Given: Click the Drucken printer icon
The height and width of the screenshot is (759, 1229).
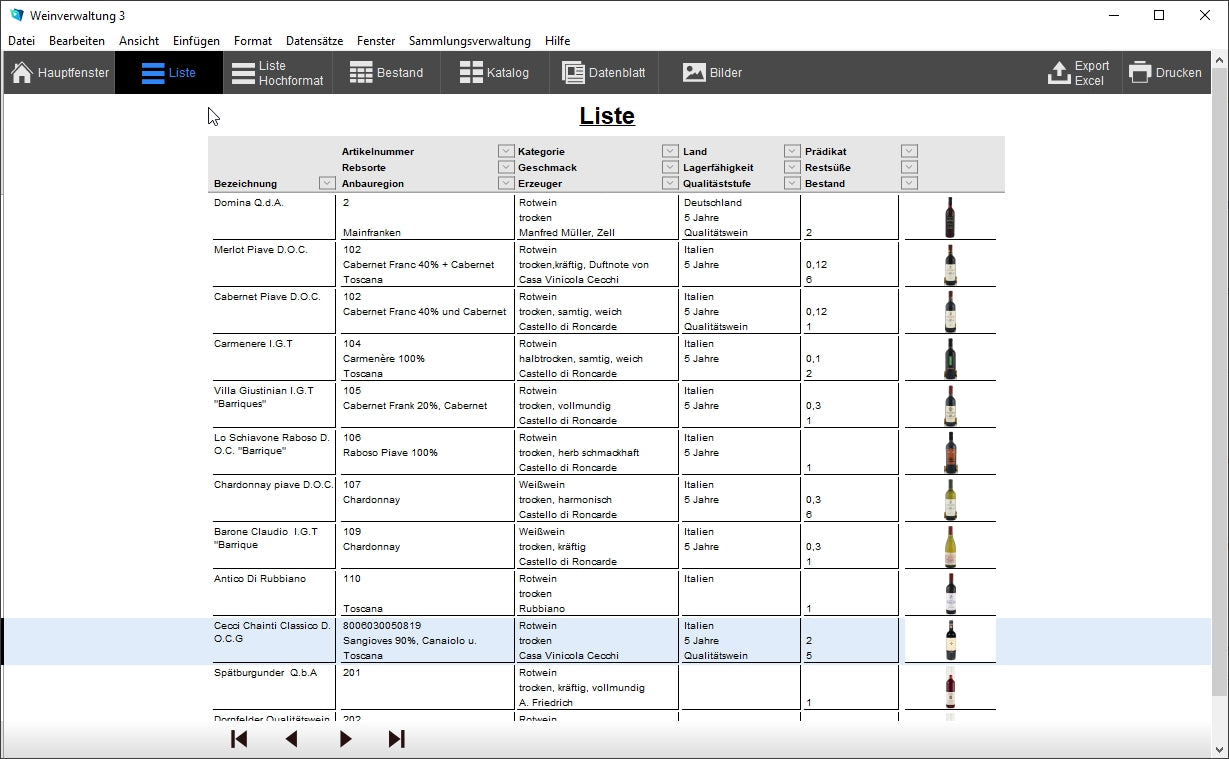Looking at the screenshot, I should 1140,73.
